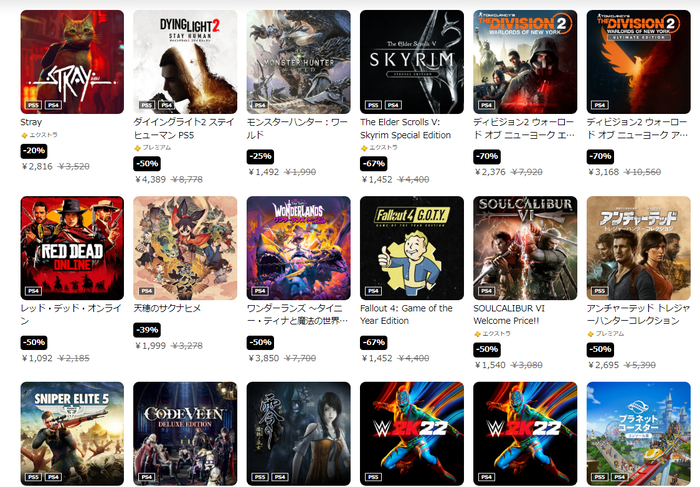
Task: Open the Tiny Tina's Wonderlands cover thumbnail
Action: pyautogui.click(x=299, y=248)
